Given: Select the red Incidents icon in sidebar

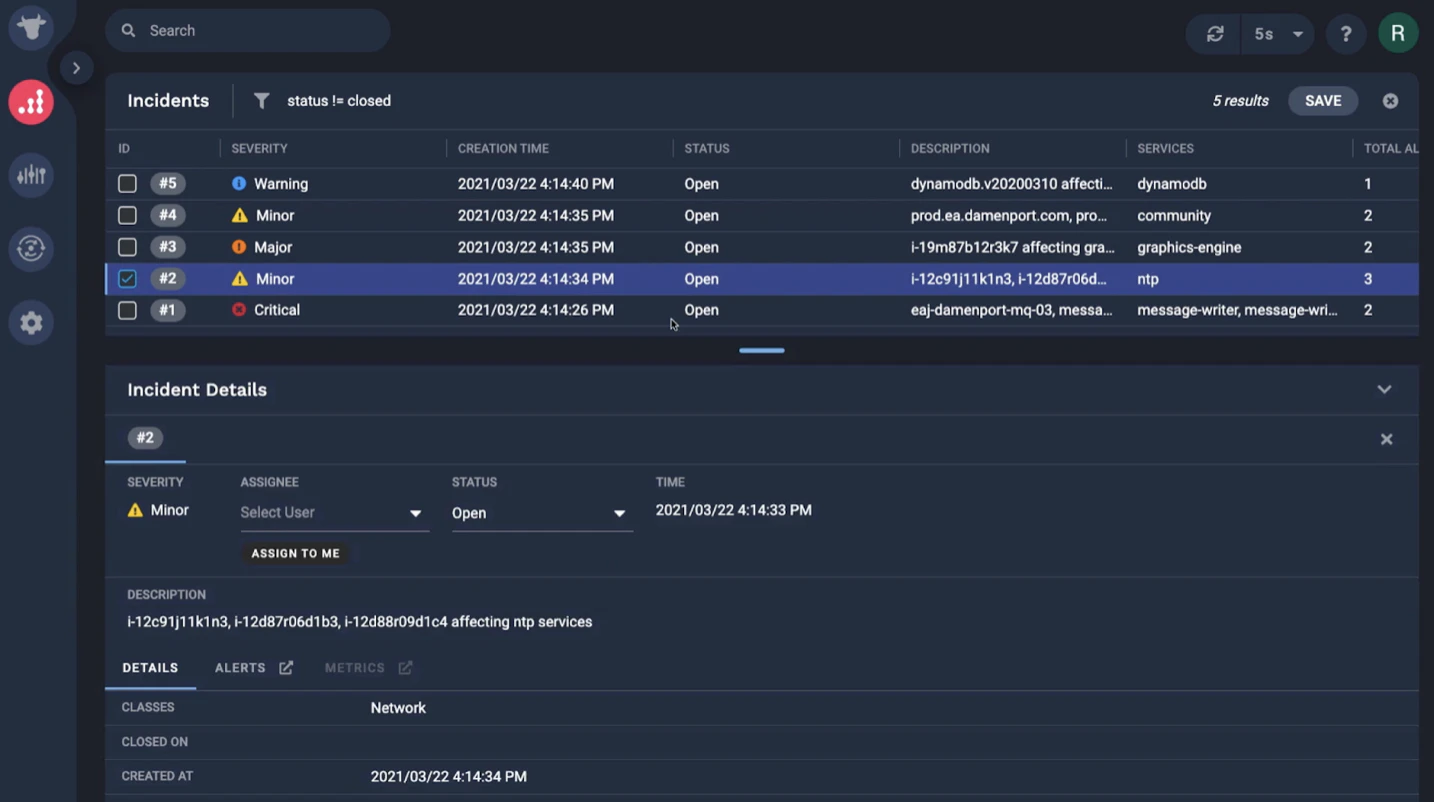Looking at the screenshot, I should tap(30, 101).
